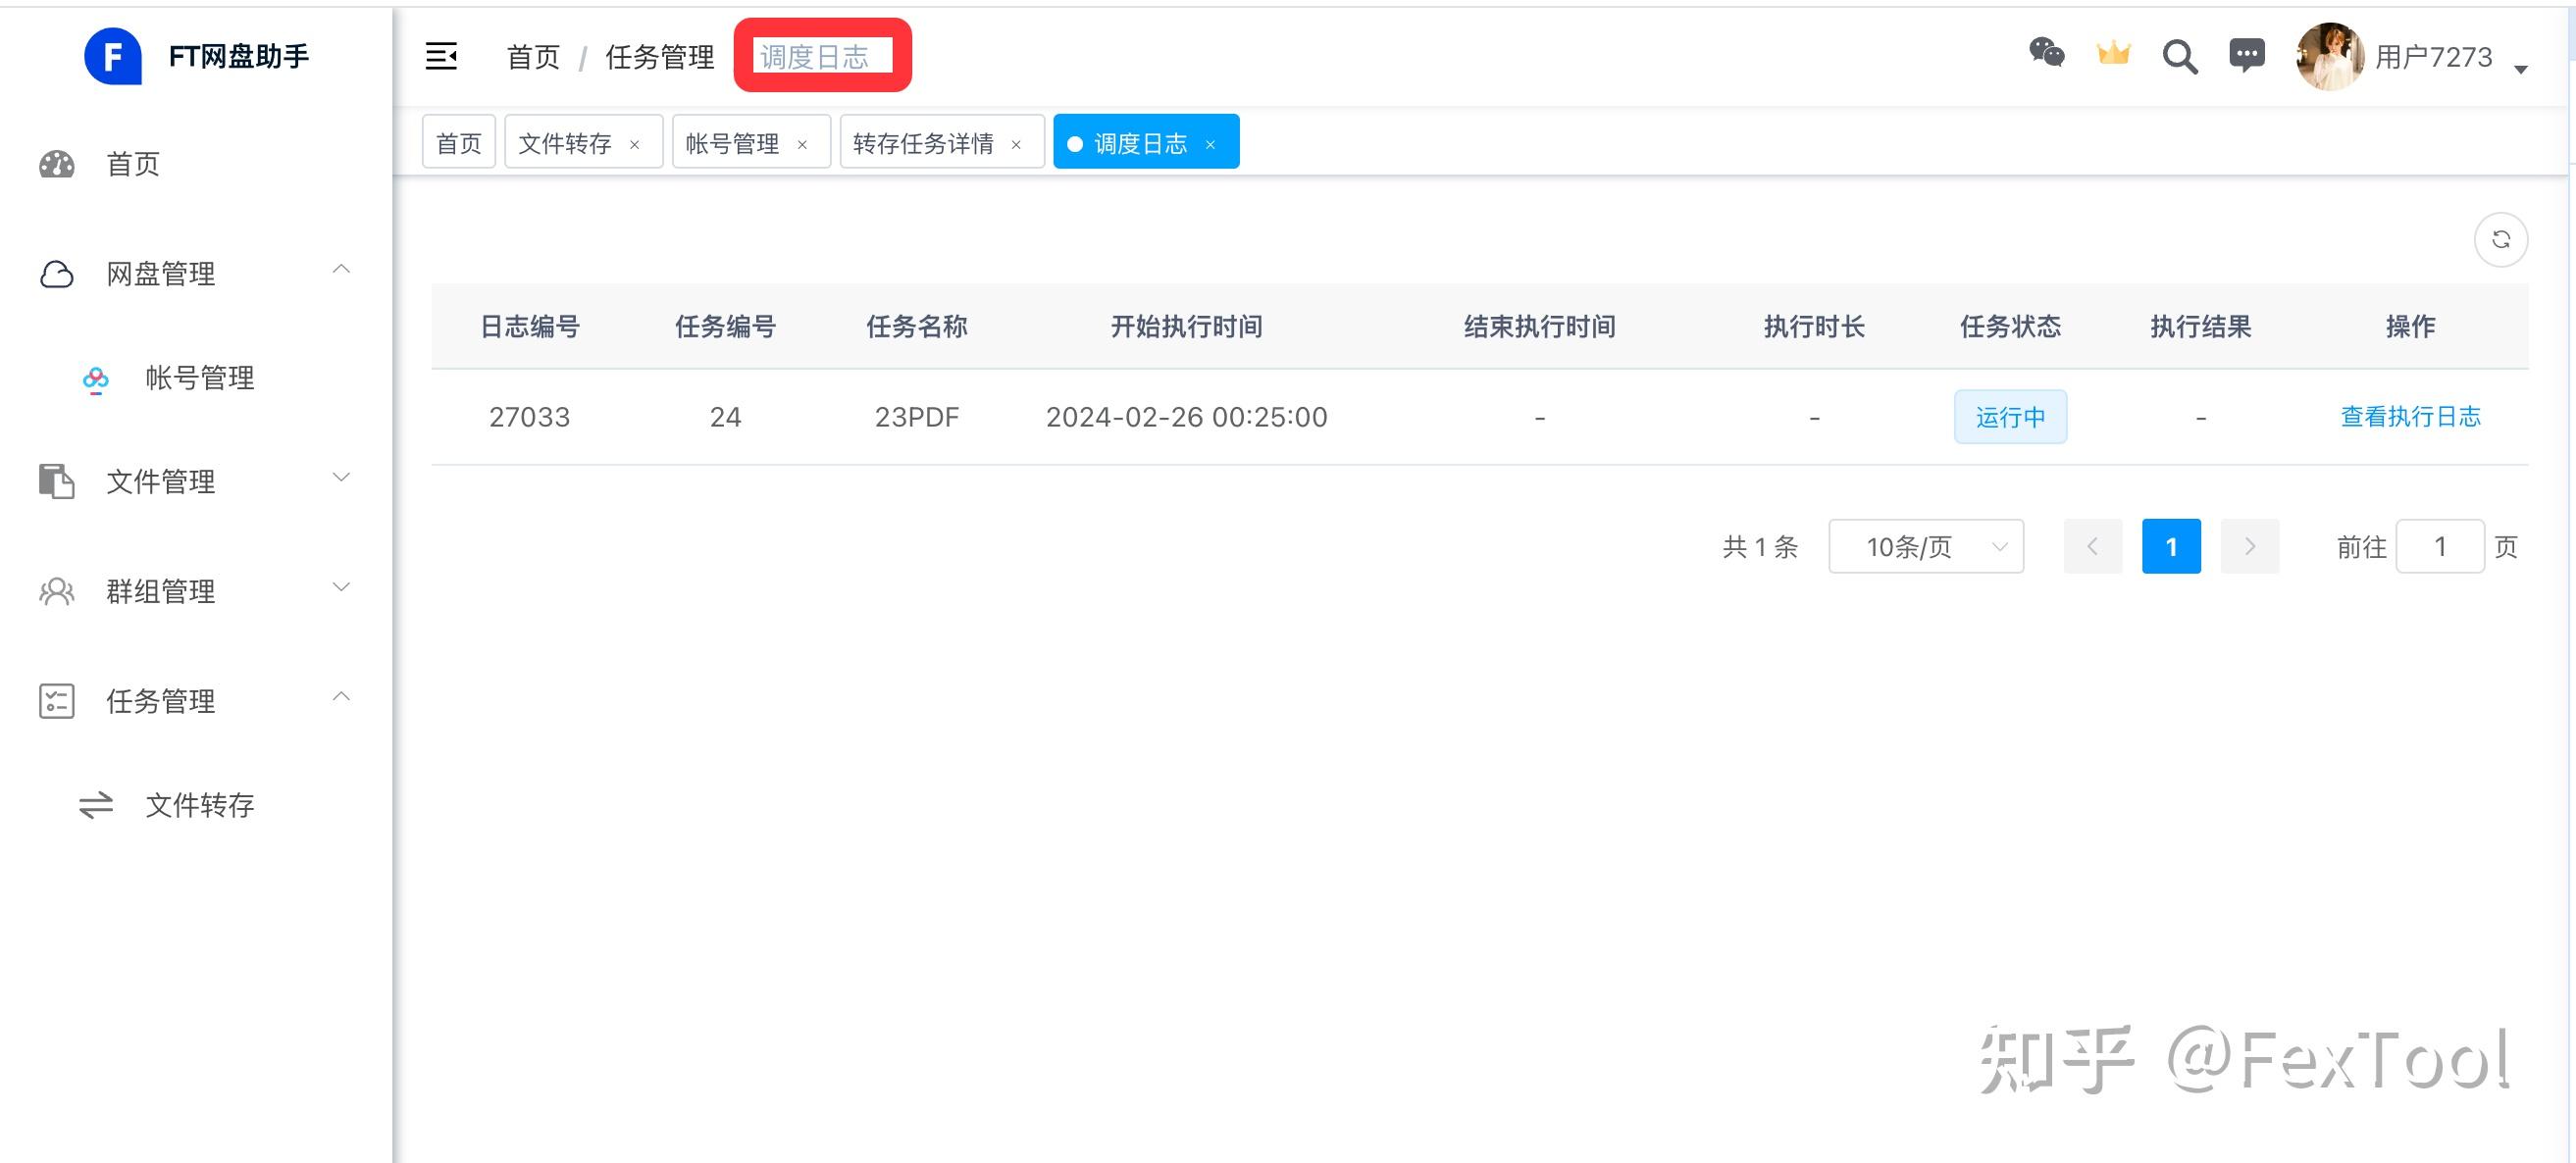Click the 任务状态 column header
The width and height of the screenshot is (2576, 1163).
pyautogui.click(x=2010, y=326)
